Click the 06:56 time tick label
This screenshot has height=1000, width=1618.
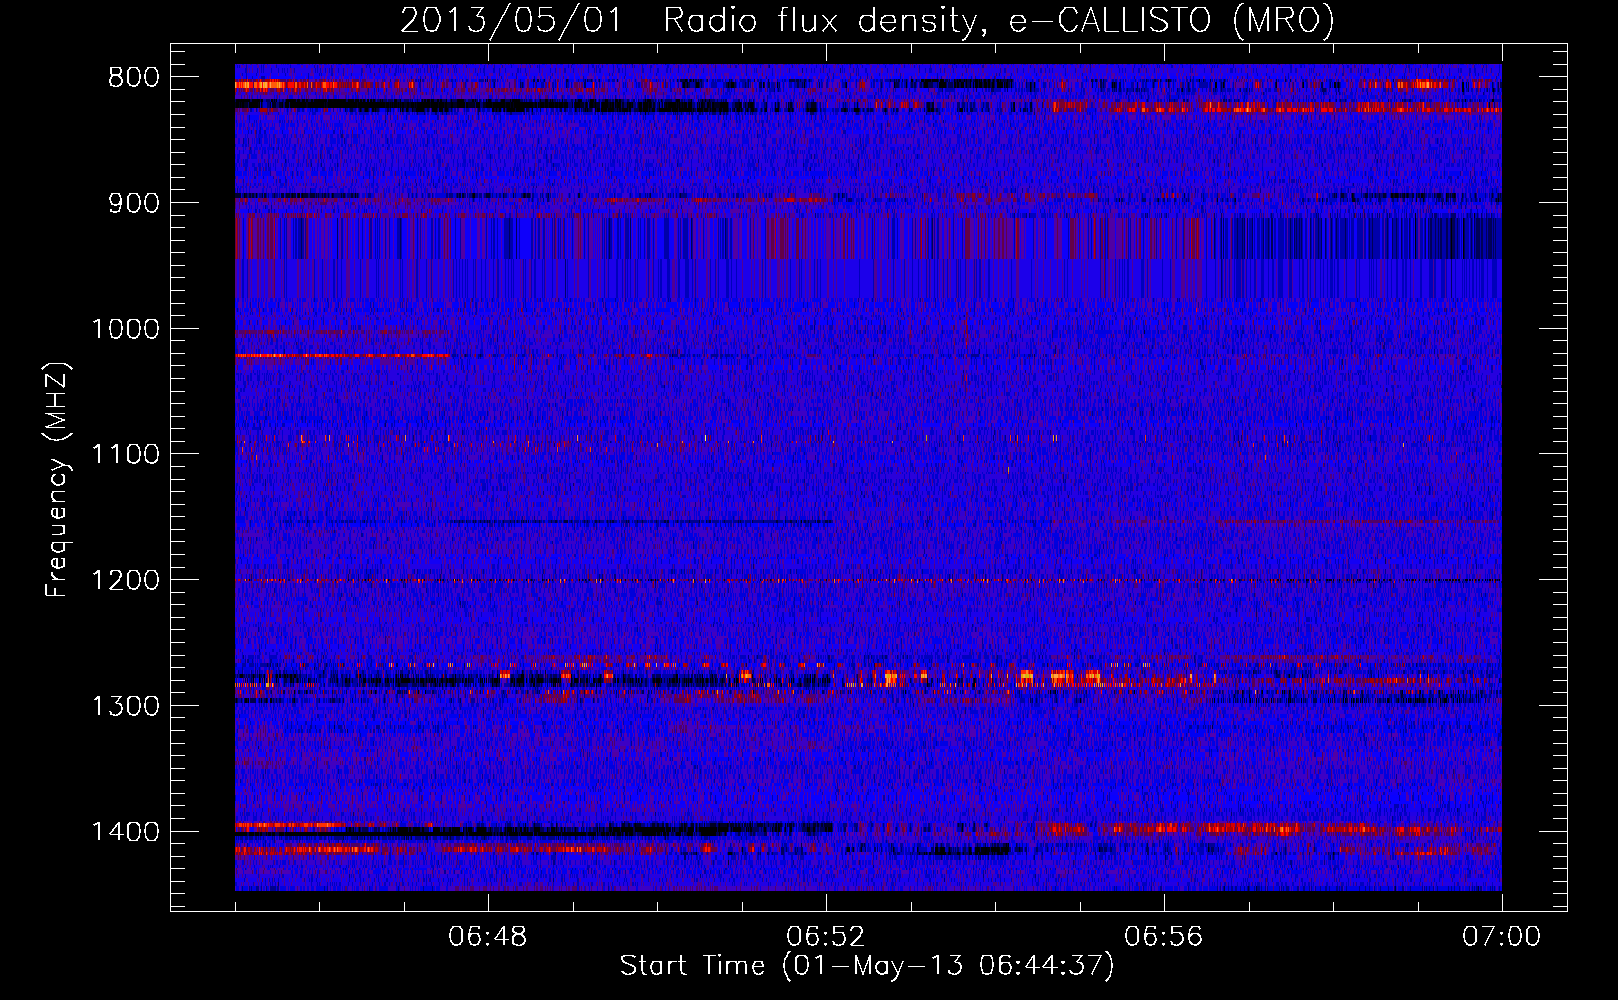[1164, 937]
